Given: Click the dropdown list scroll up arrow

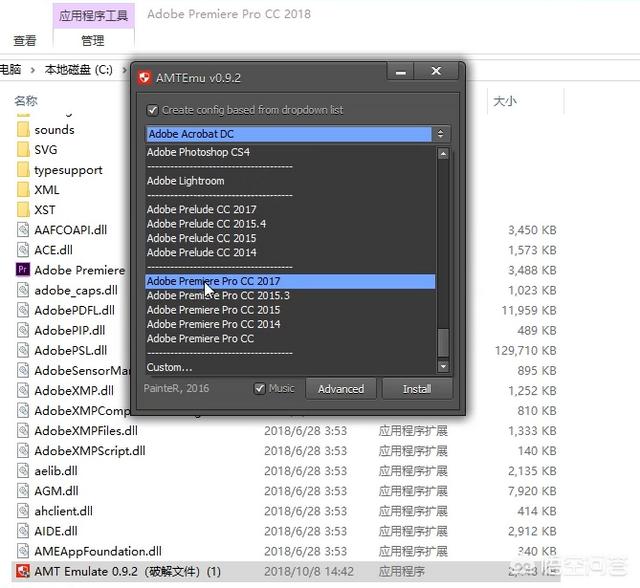Looking at the screenshot, I should (x=443, y=154).
